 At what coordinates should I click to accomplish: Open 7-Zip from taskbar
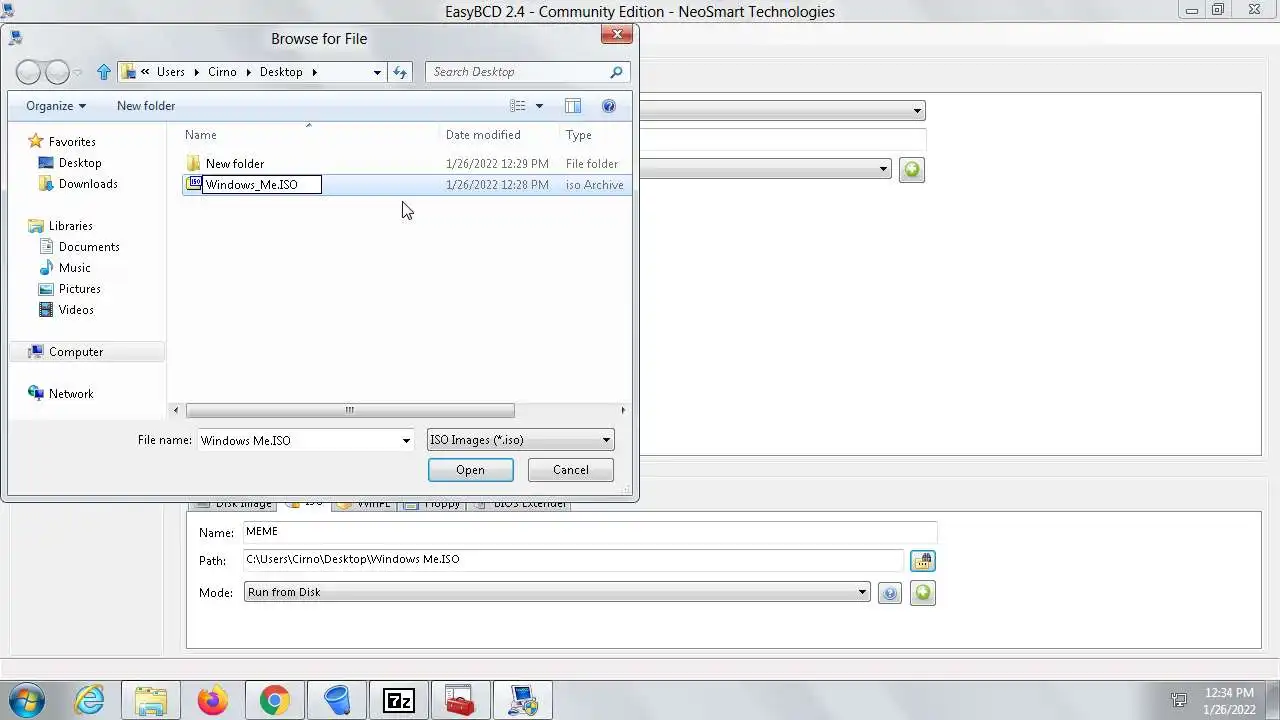pos(399,701)
